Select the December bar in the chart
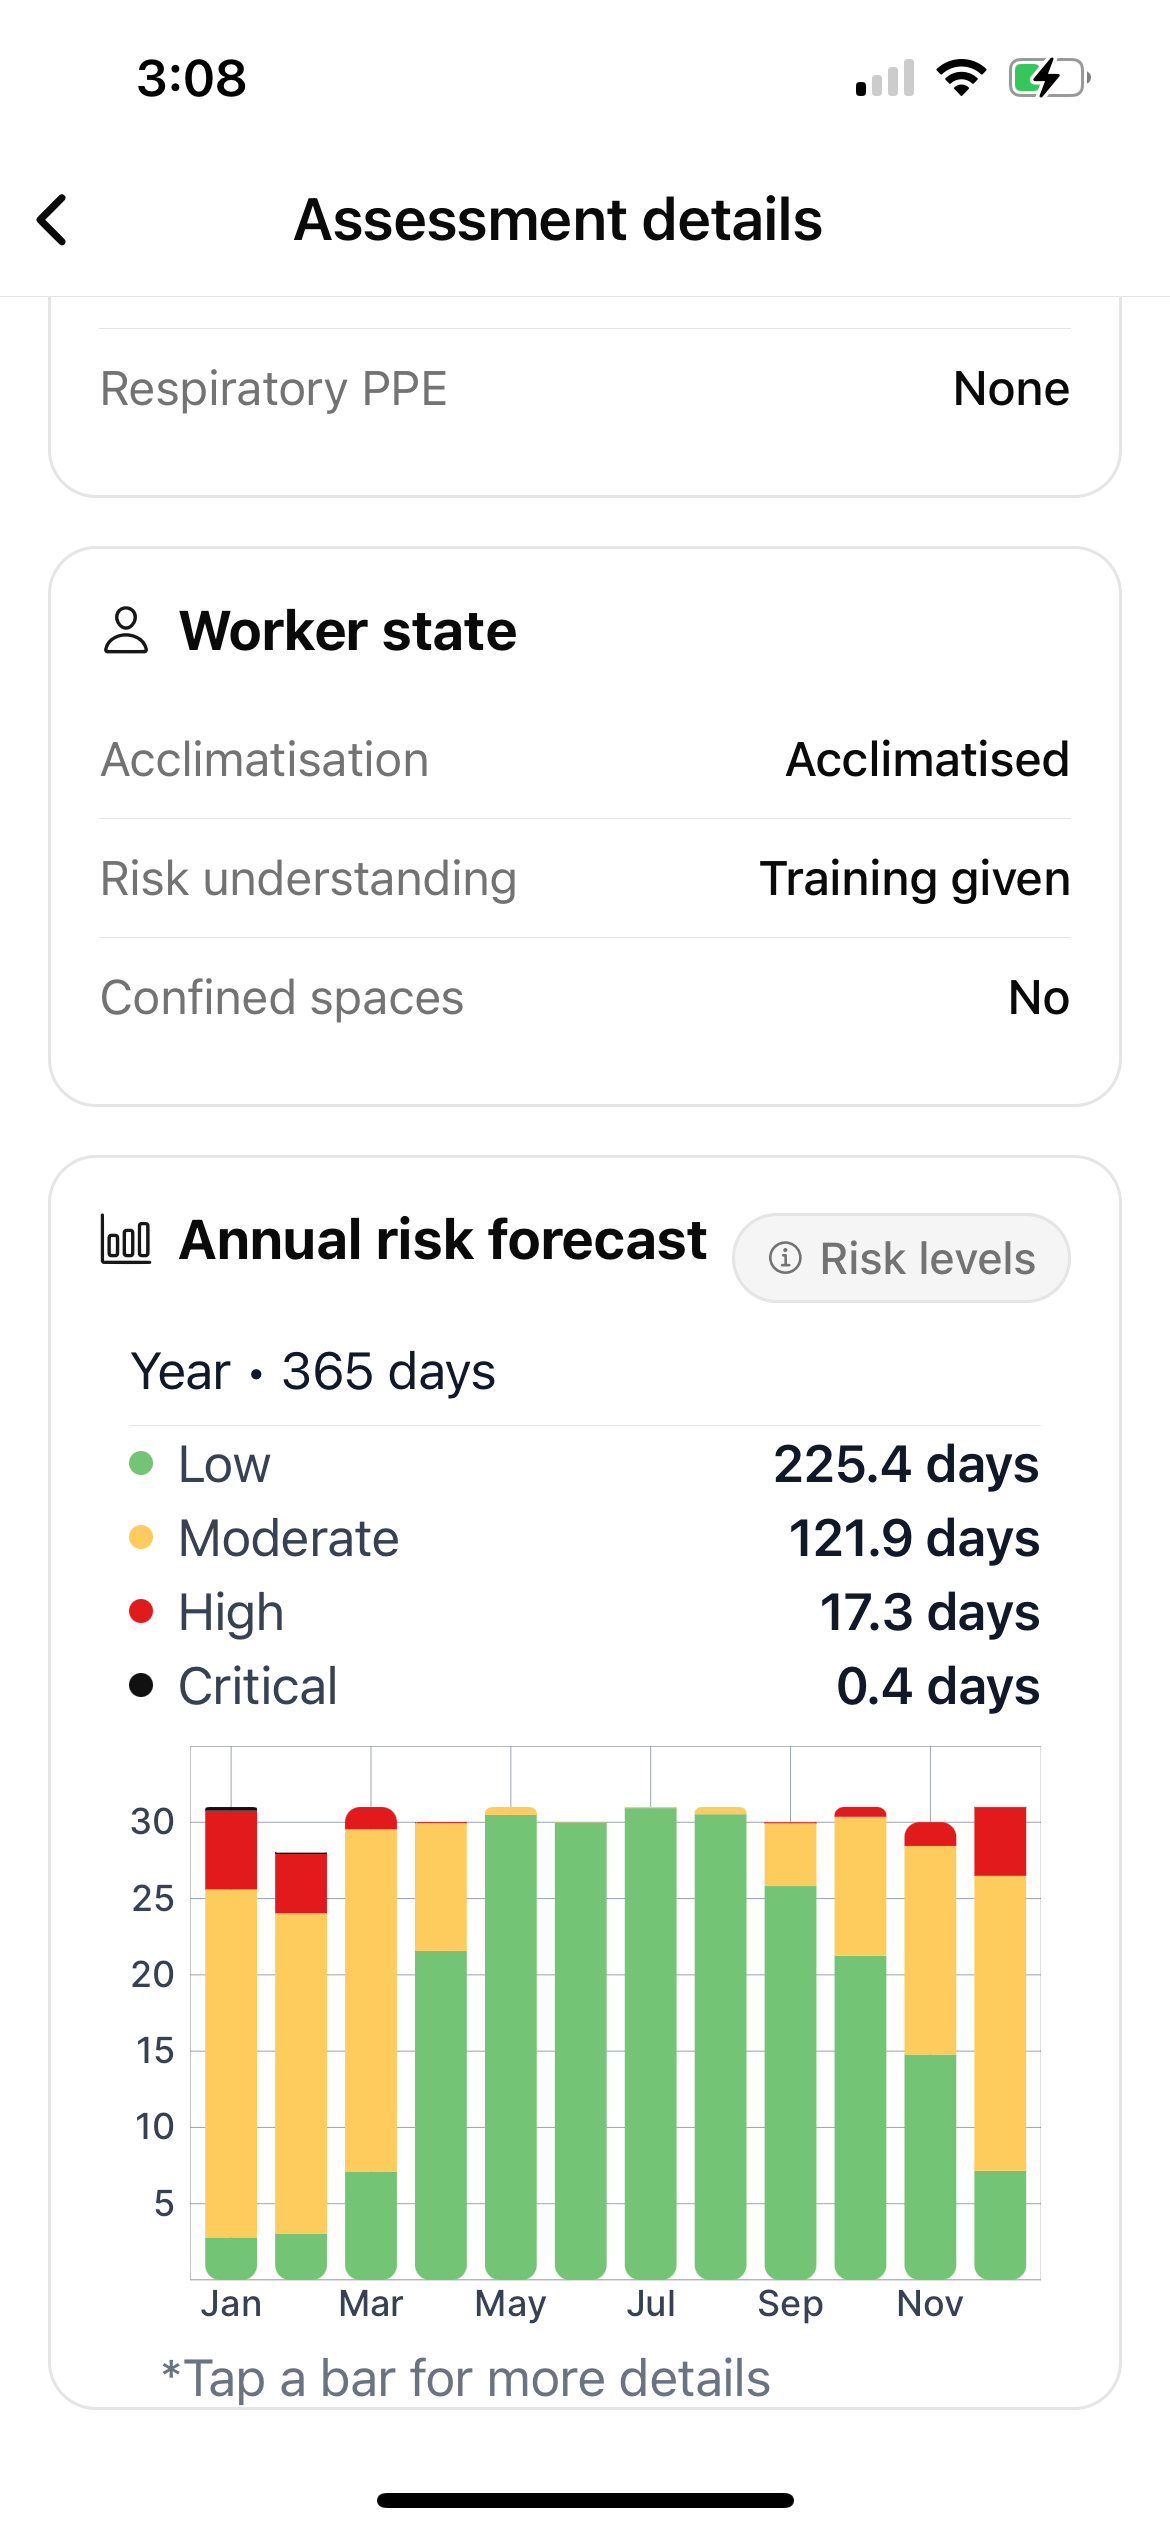 point(1000,2043)
